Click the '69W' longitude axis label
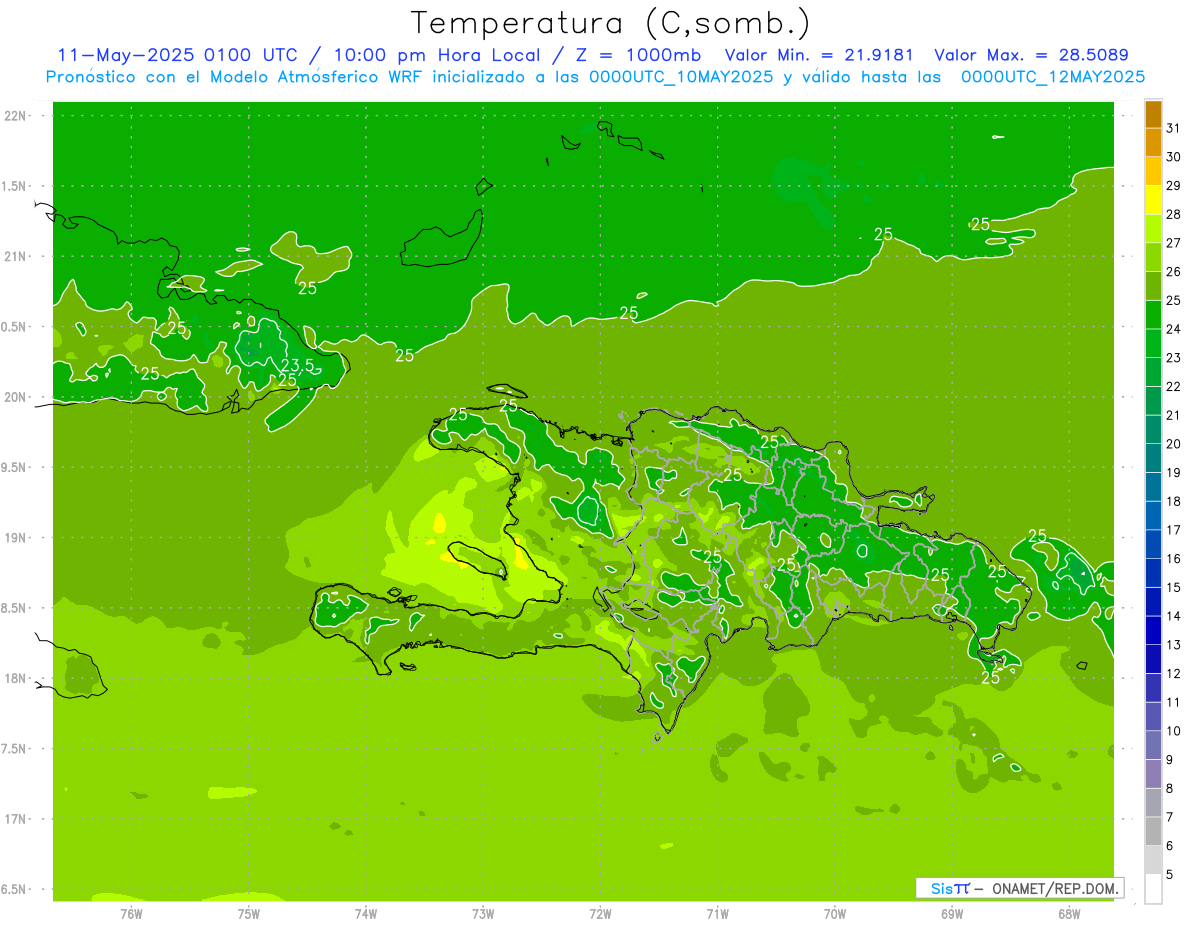The width and height of the screenshot is (1200, 927). pyautogui.click(x=951, y=913)
